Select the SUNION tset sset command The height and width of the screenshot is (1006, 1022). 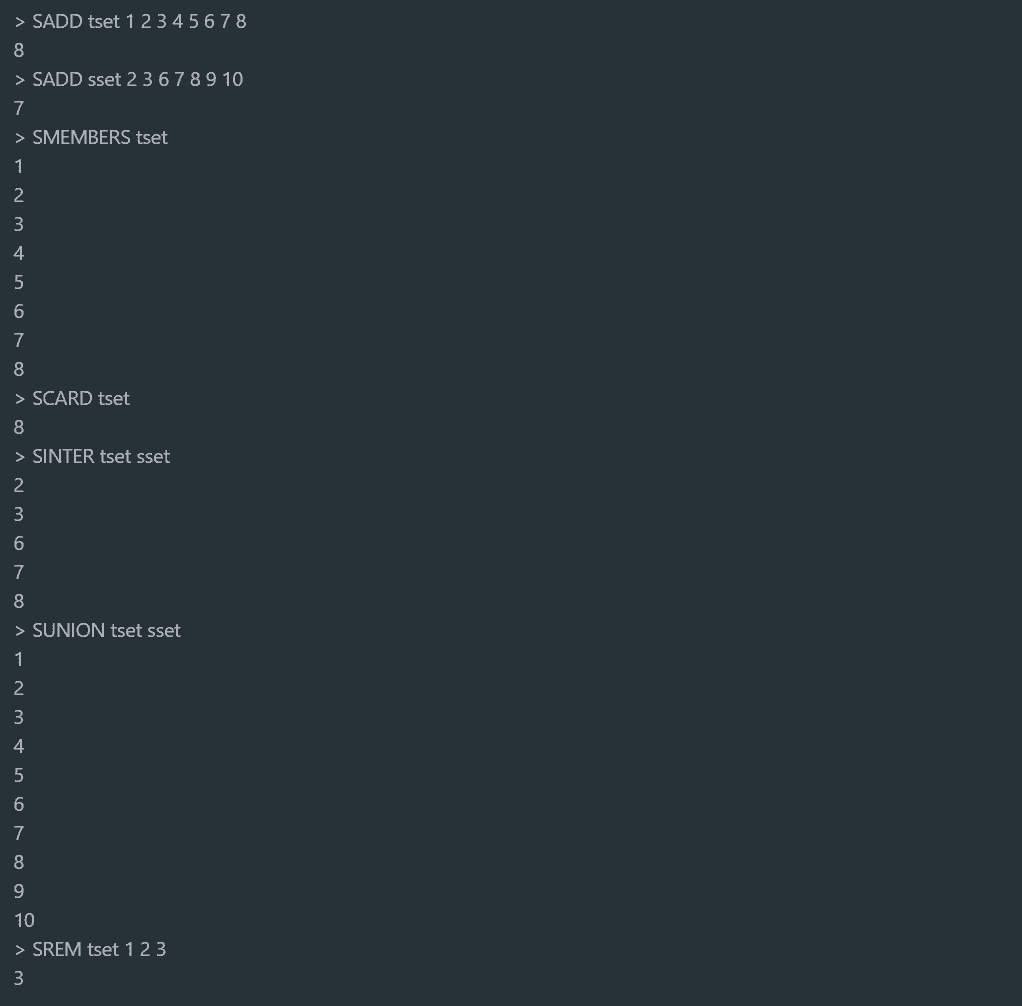pyautogui.click(x=106, y=630)
